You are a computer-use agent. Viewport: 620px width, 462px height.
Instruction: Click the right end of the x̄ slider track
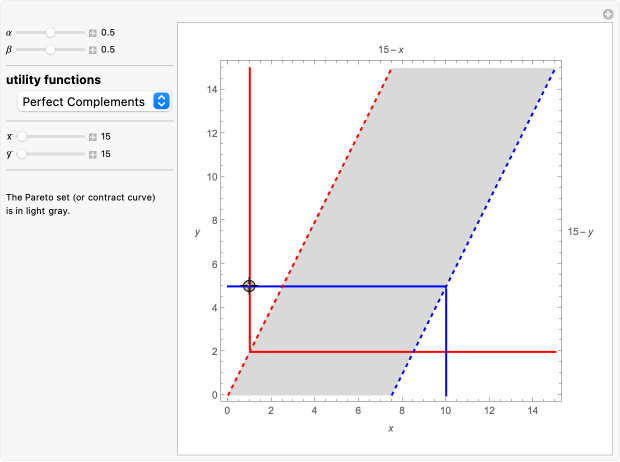tap(84, 137)
